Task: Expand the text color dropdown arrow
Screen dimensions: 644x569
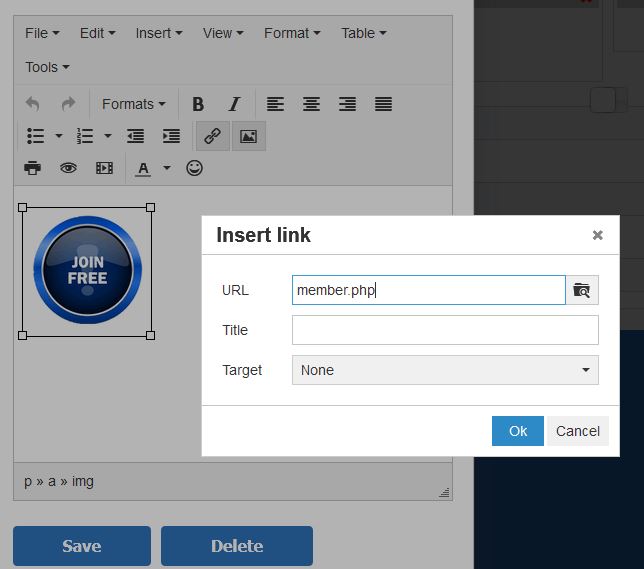Action: click(x=167, y=168)
